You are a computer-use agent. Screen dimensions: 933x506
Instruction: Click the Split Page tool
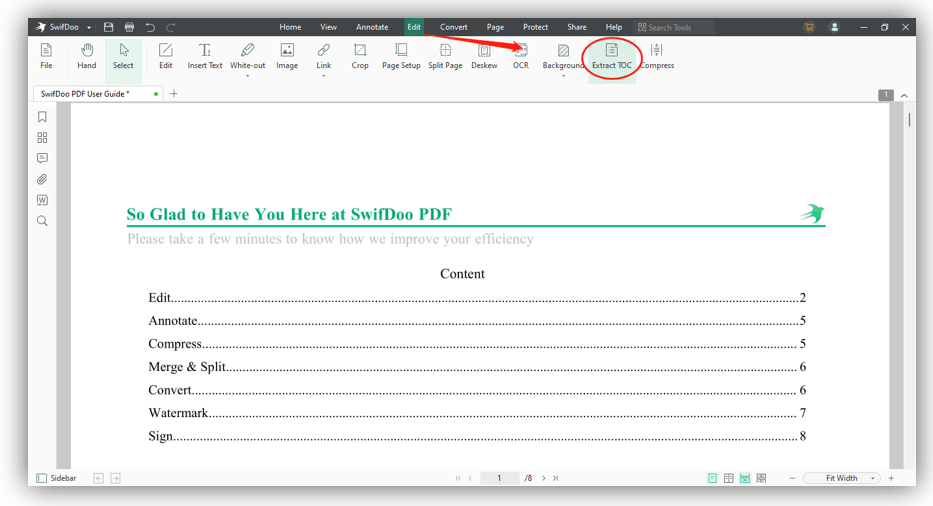(445, 56)
